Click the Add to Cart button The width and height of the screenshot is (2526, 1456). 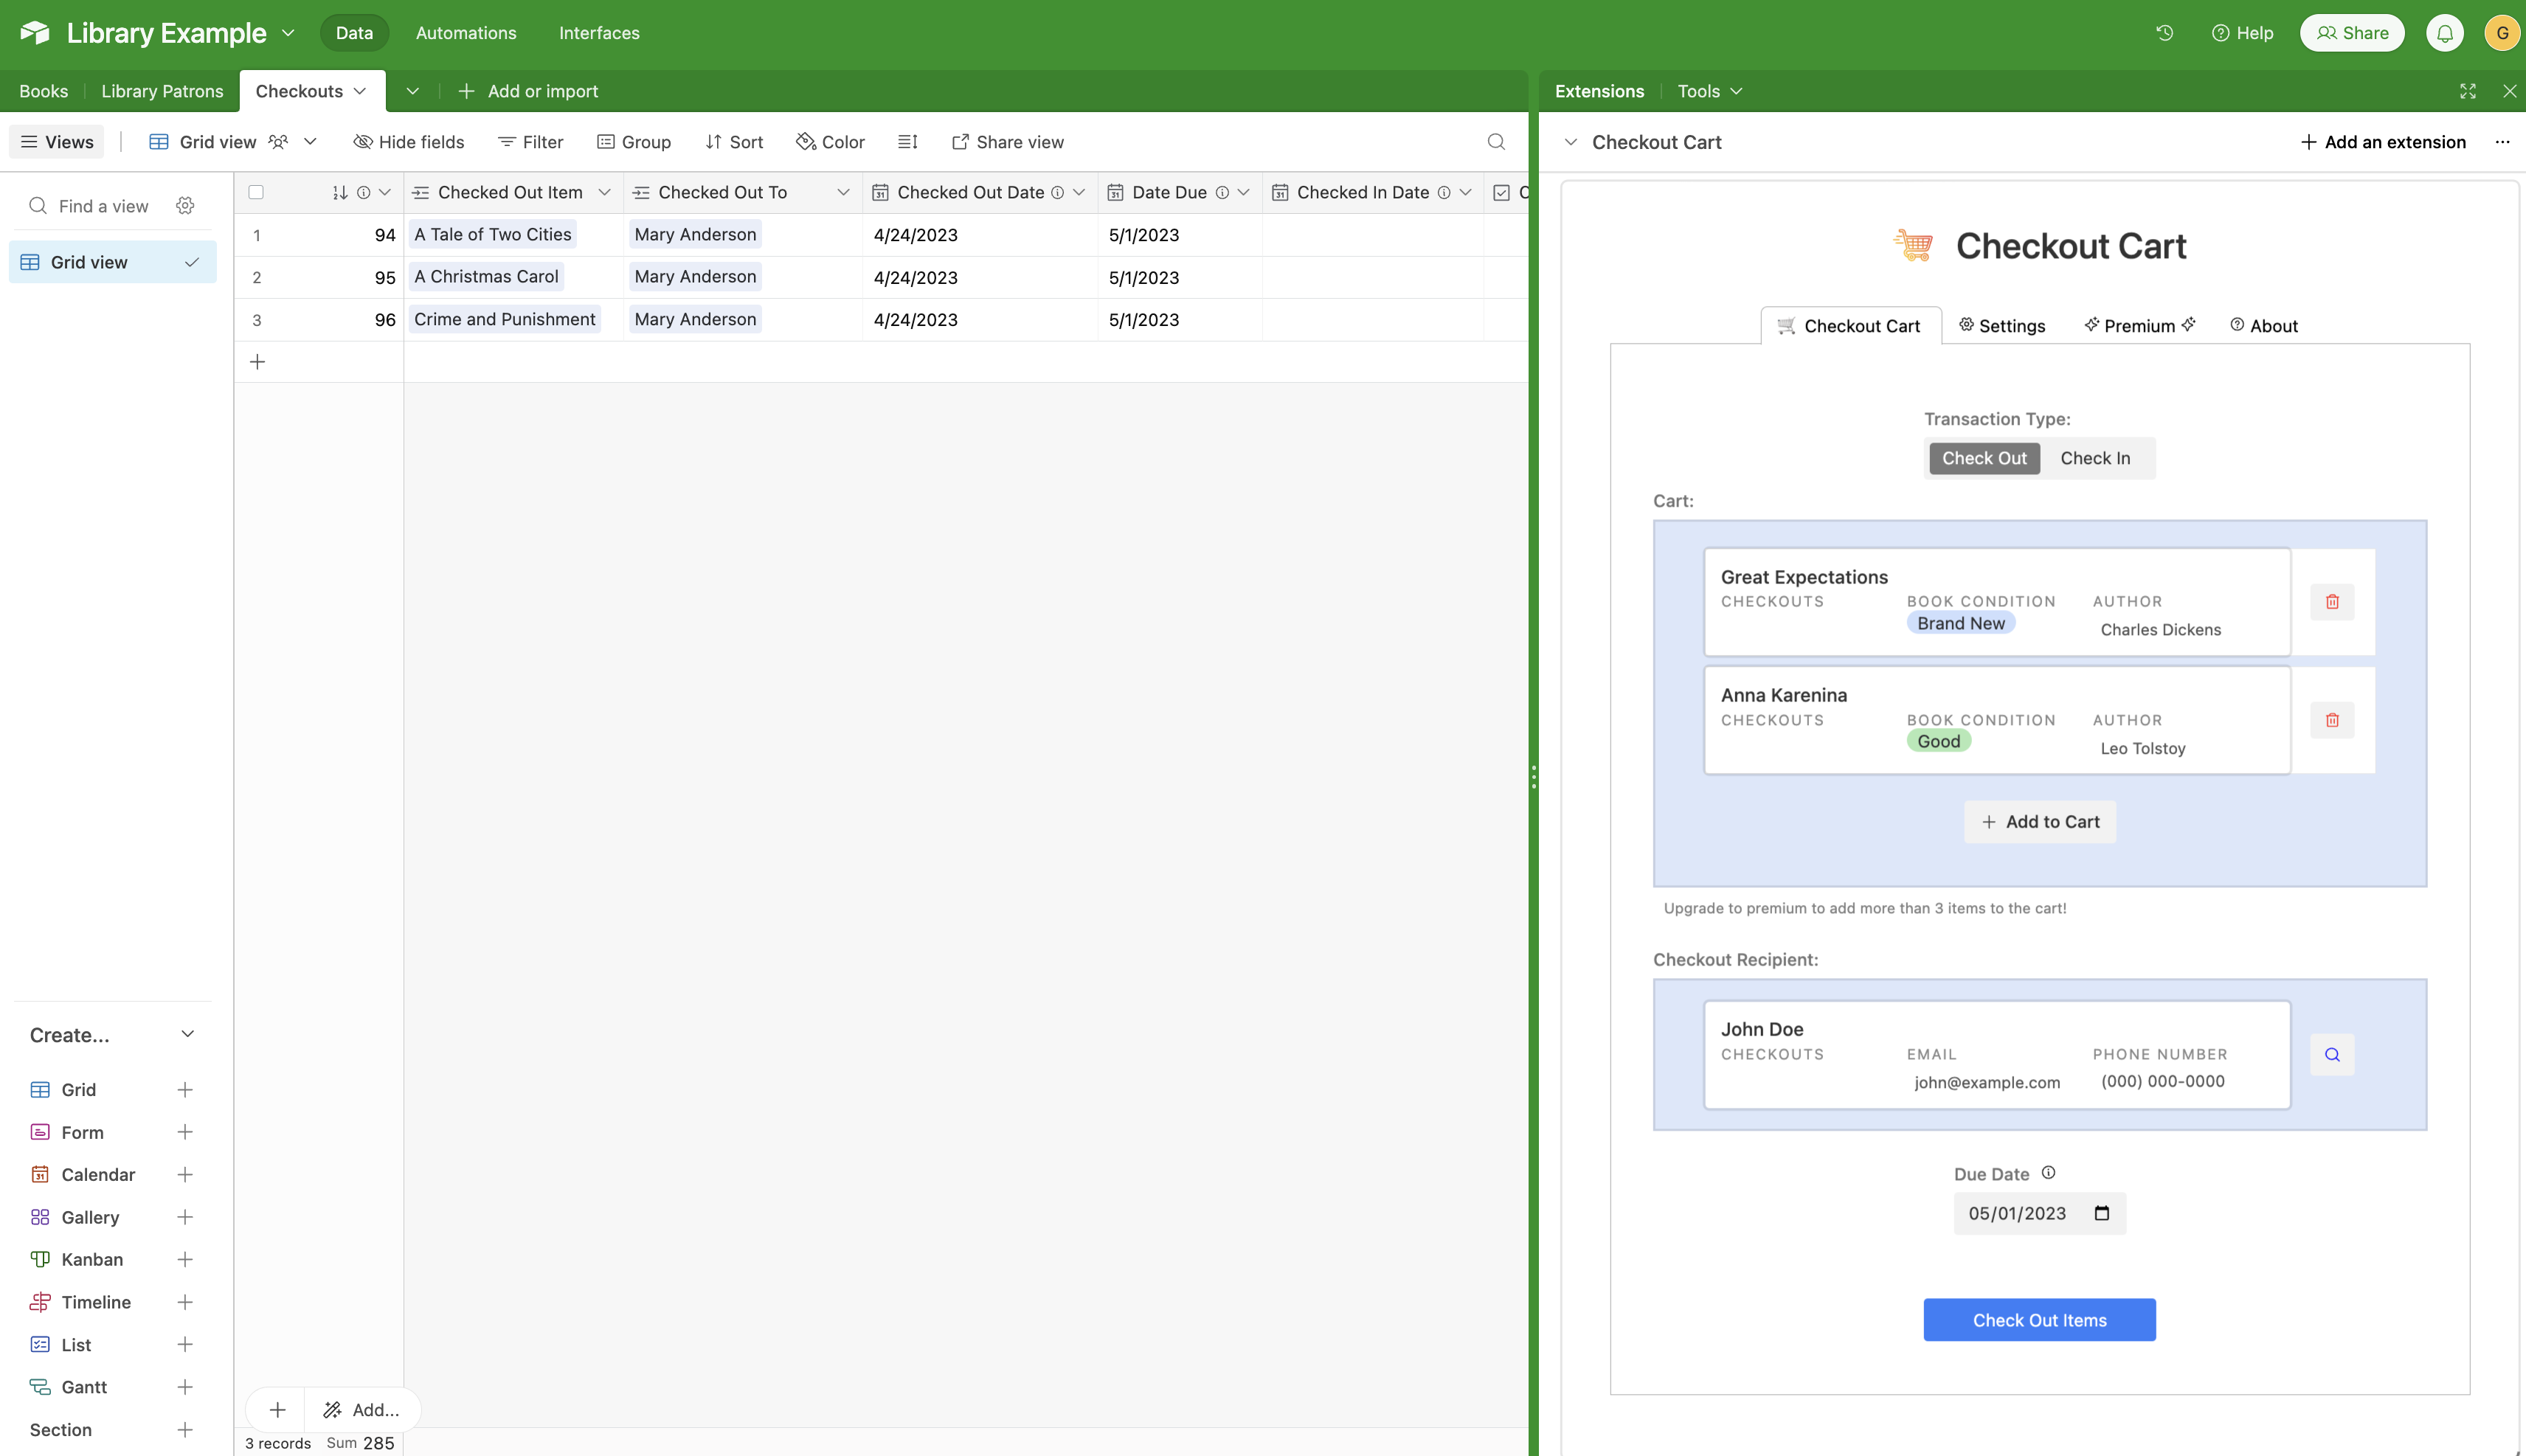coord(2040,822)
